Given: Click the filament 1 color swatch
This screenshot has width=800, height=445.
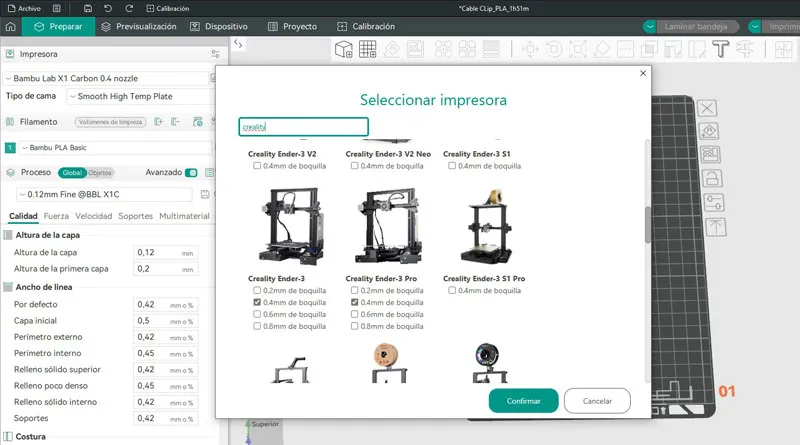Looking at the screenshot, I should 10,147.
